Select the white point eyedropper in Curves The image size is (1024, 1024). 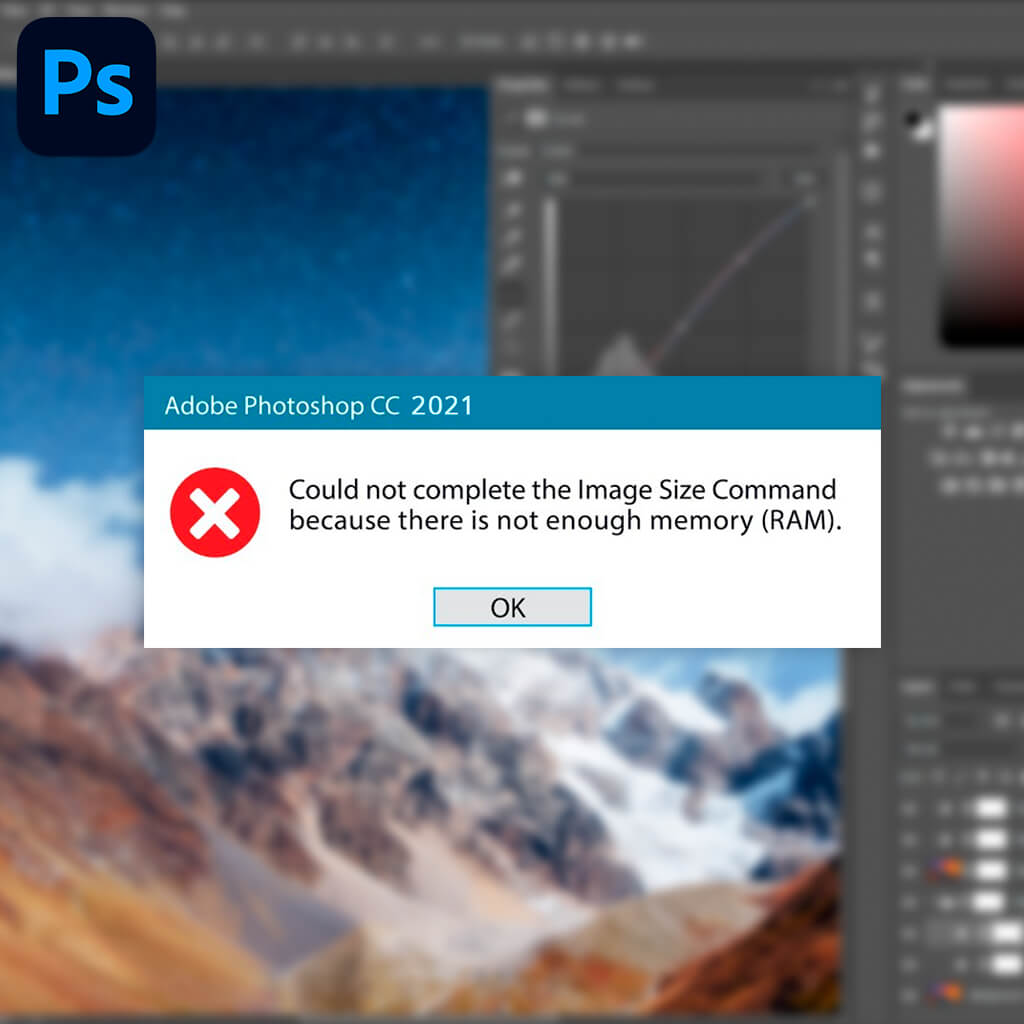[513, 264]
